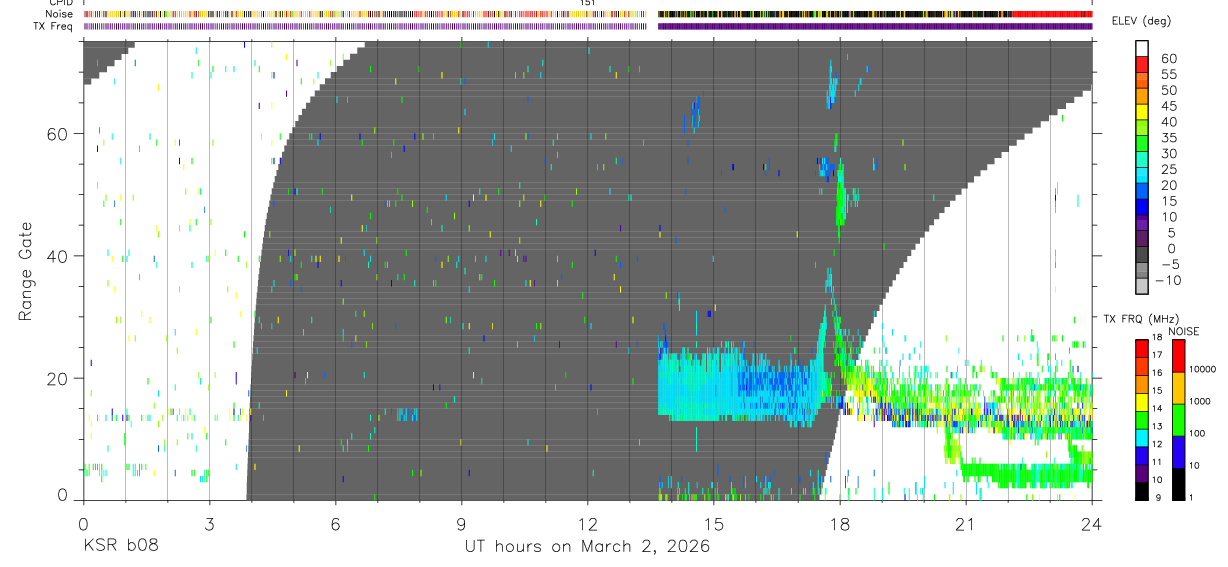
Task: Click the y-axis Range Gate tick label '40'
Action: click(x=58, y=256)
